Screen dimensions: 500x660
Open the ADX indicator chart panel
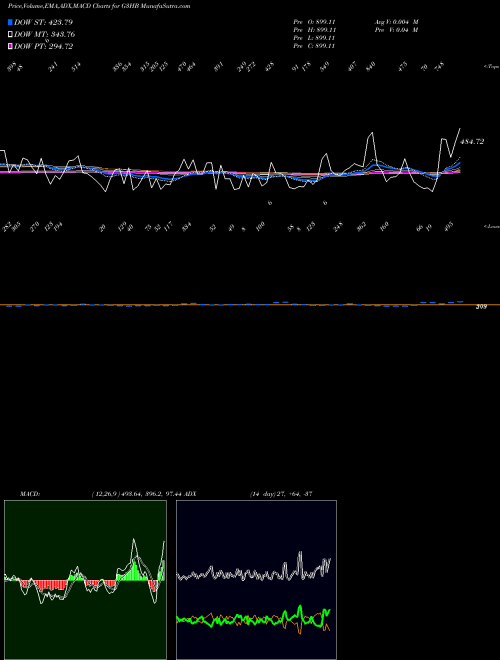tap(256, 580)
